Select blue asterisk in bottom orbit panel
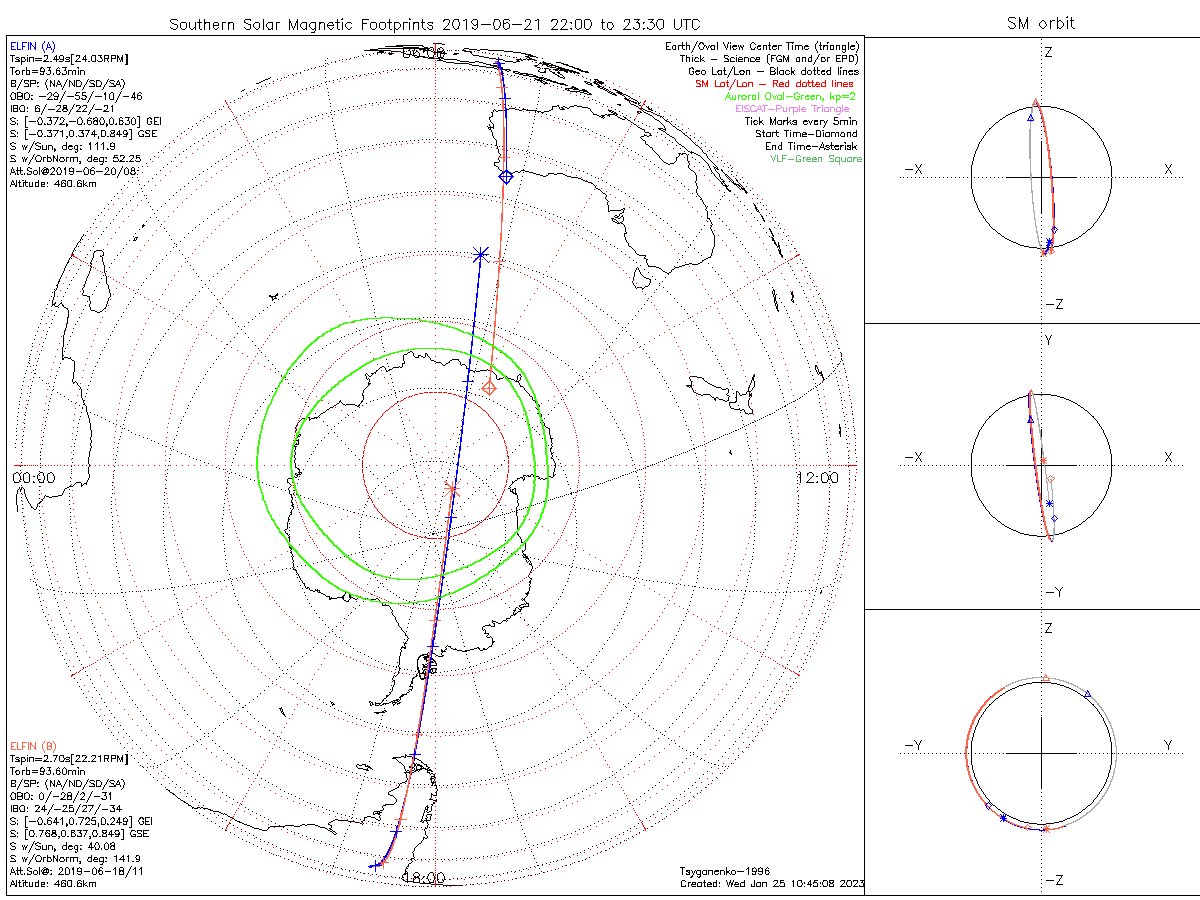Screen dimensions: 1200x900 pos(1003,818)
